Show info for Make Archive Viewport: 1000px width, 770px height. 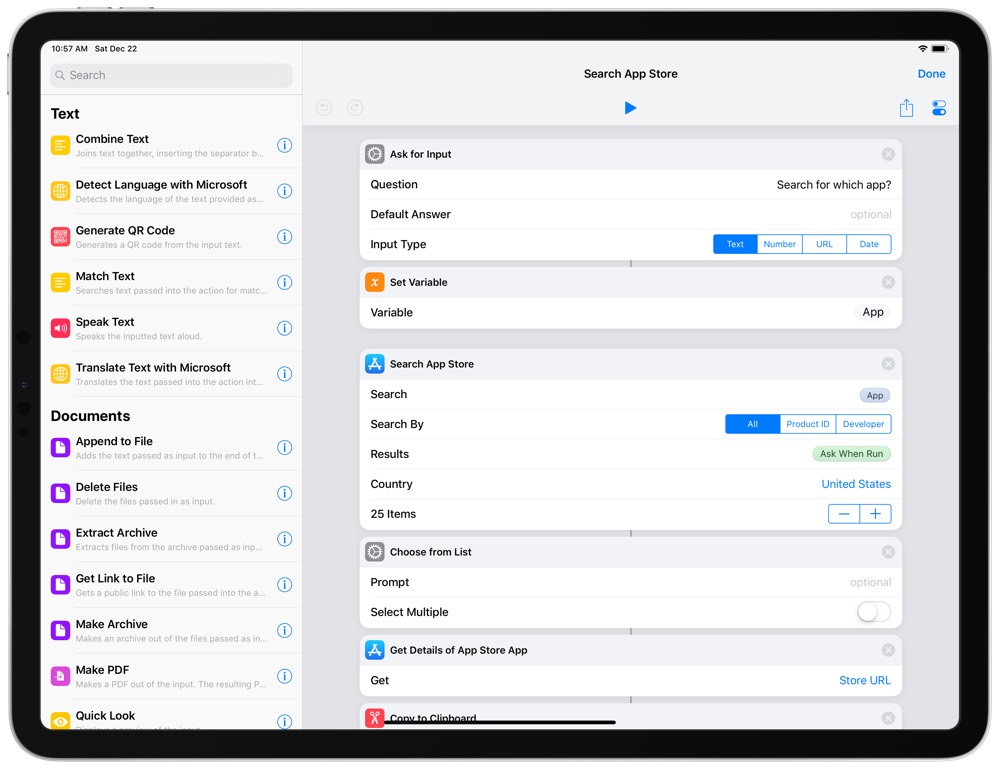pyautogui.click(x=284, y=630)
